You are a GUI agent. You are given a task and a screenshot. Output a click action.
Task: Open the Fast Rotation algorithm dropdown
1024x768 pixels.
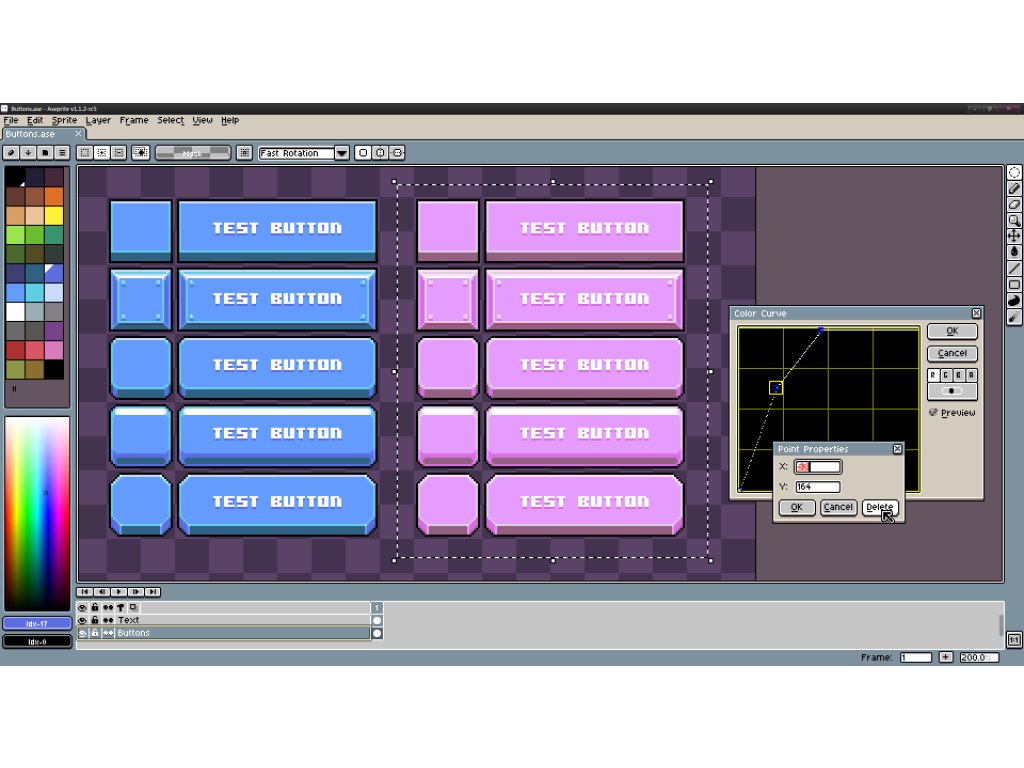pyautogui.click(x=342, y=153)
